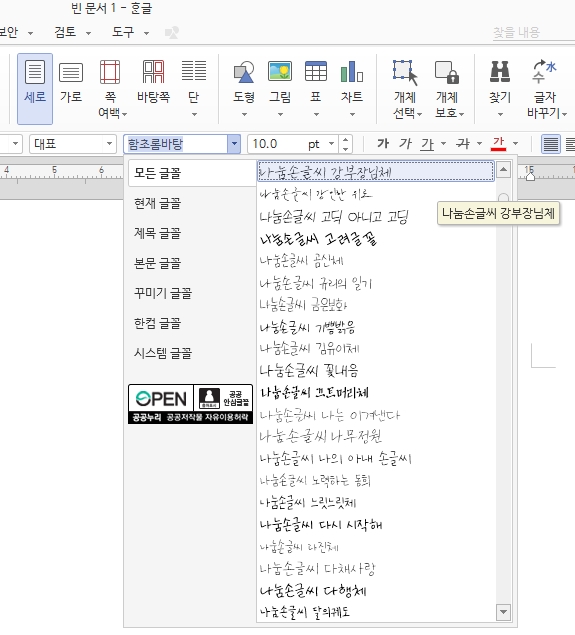The width and height of the screenshot is (575, 635).
Task: Choose font 나눔손글씨 나의 아내 손글씨
Action: (x=376, y=459)
